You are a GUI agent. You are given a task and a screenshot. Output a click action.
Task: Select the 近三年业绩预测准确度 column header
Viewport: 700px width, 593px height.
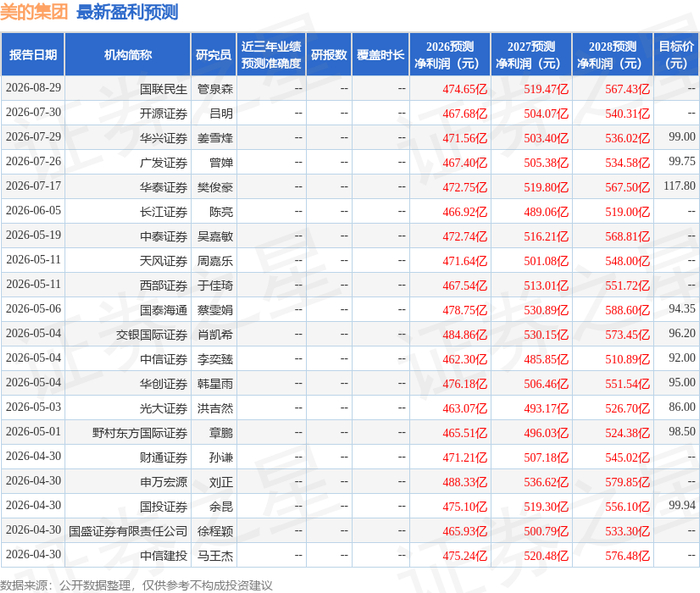[x=271, y=54]
